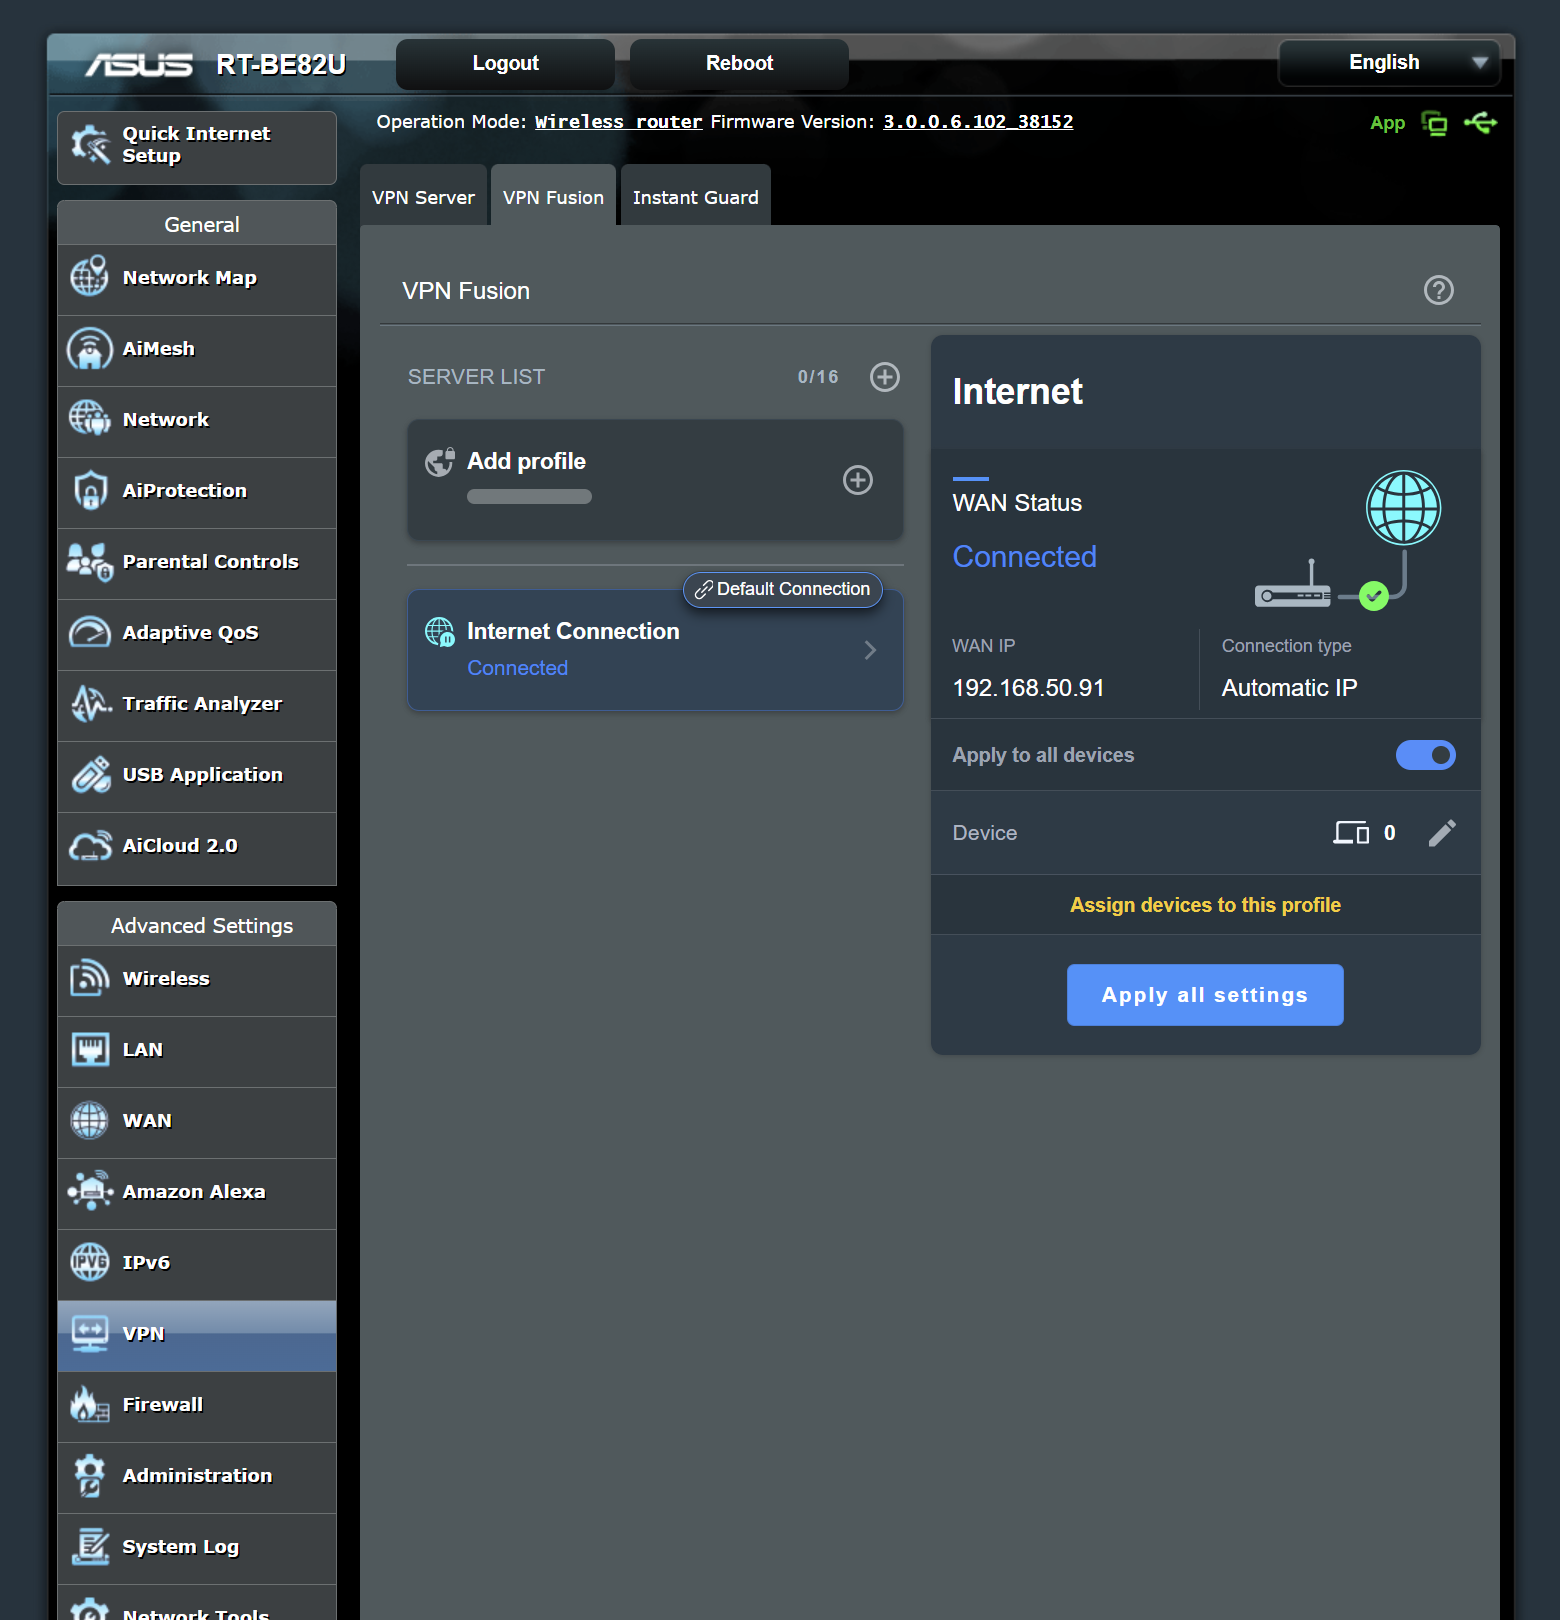Click the Connected WAN Status text

pyautogui.click(x=1025, y=556)
